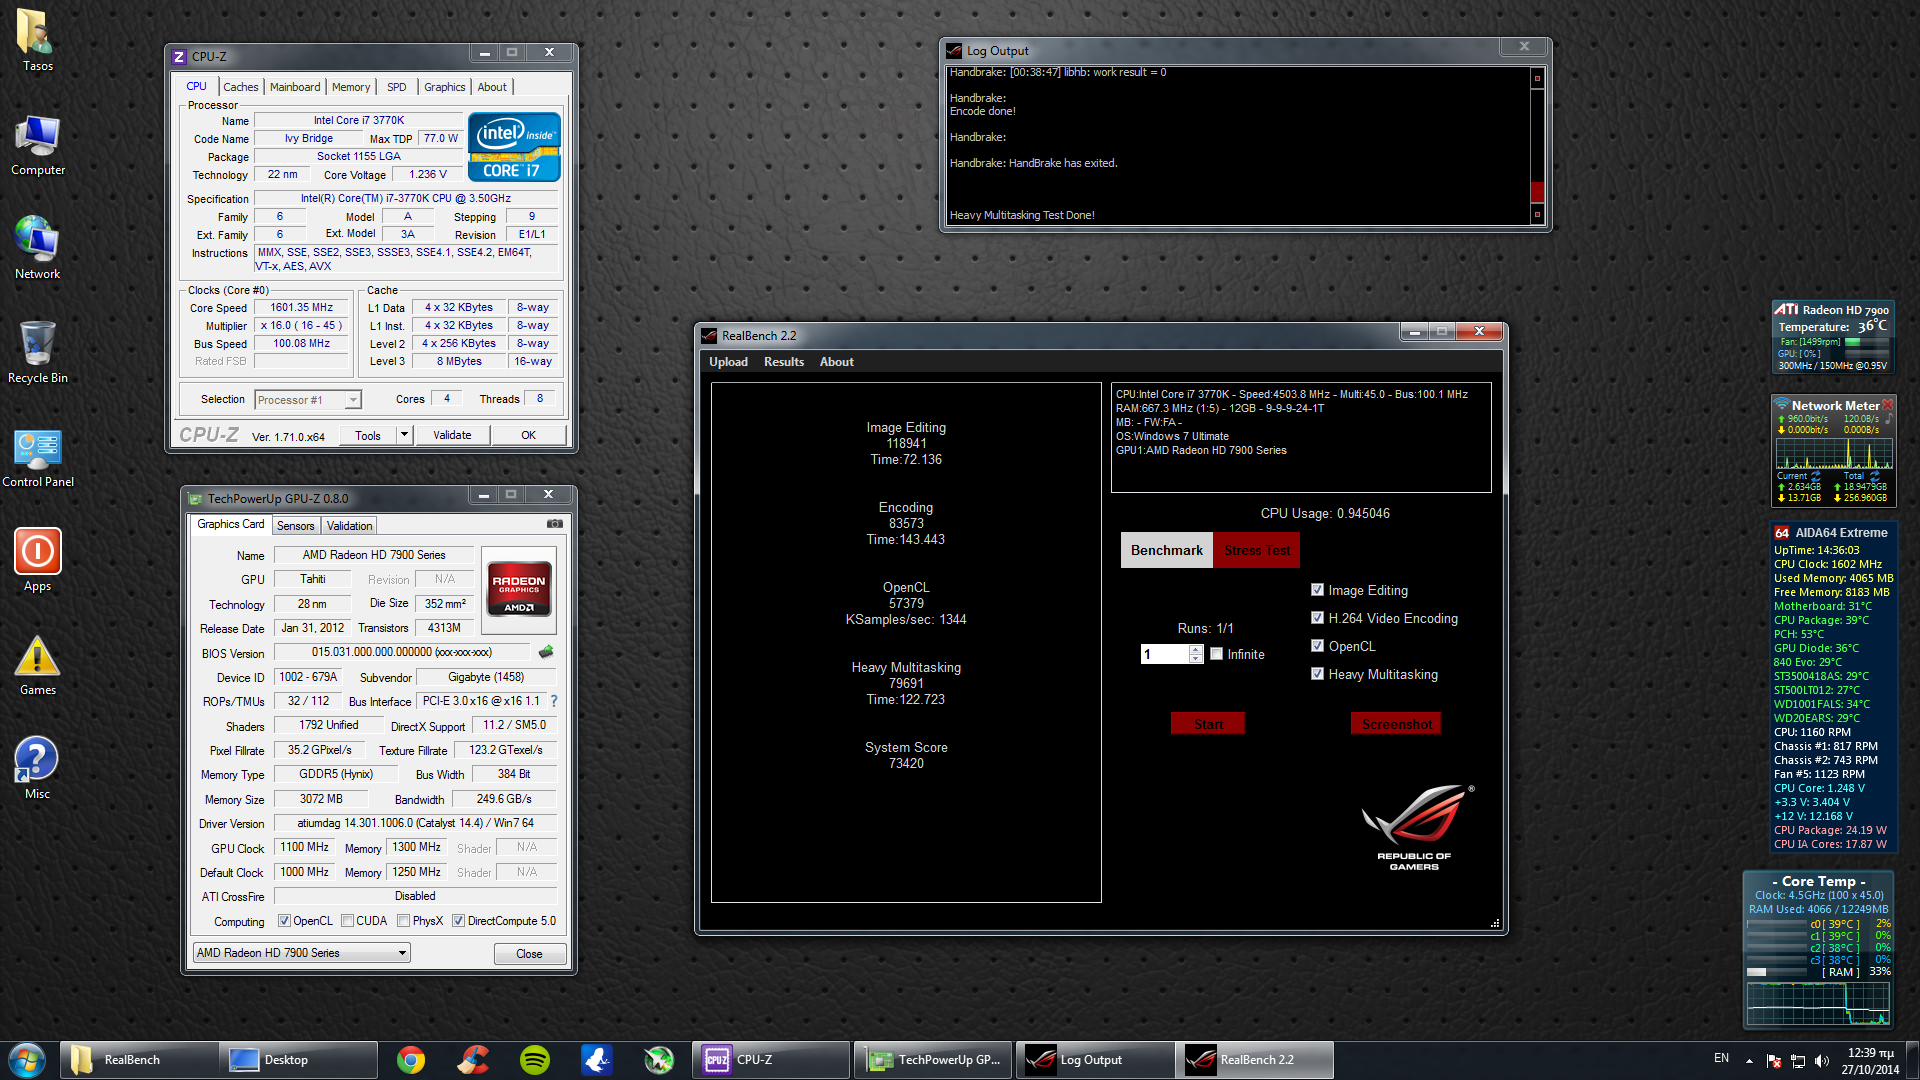Click the Validate button in CPU-Z
Image resolution: width=1920 pixels, height=1080 pixels.
tap(452, 435)
